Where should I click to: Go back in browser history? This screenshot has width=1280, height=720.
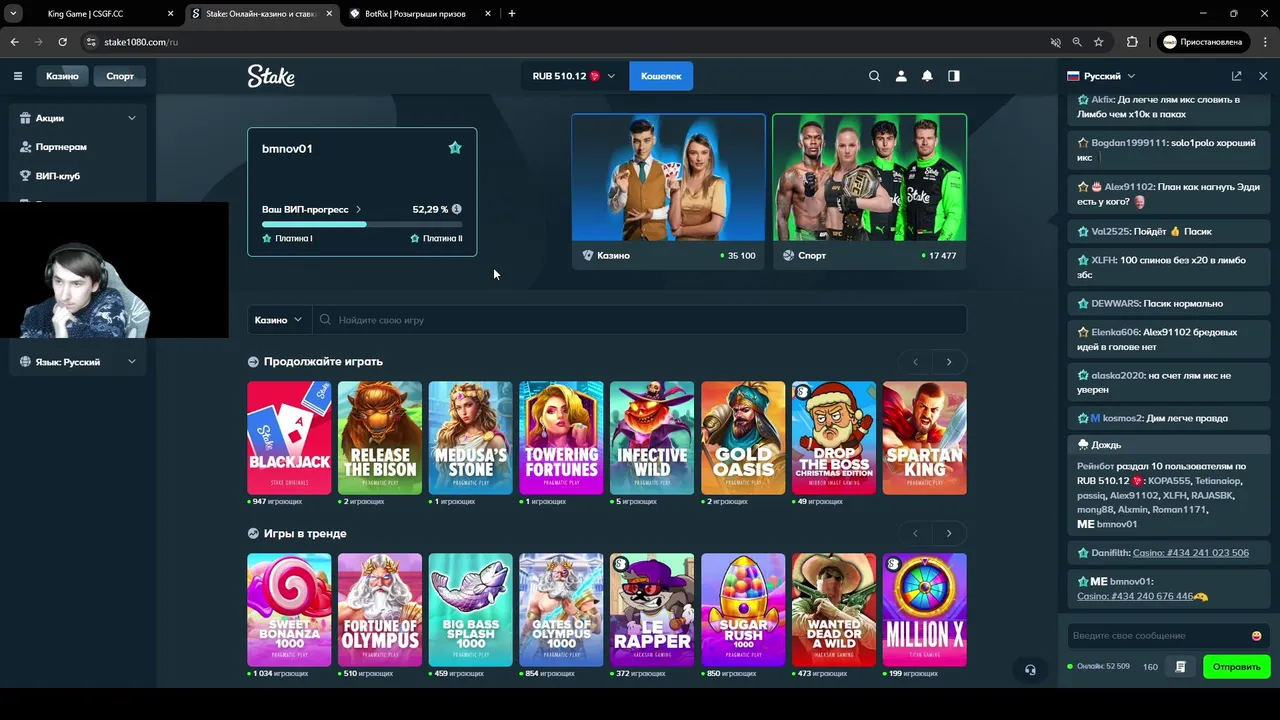[x=15, y=42]
